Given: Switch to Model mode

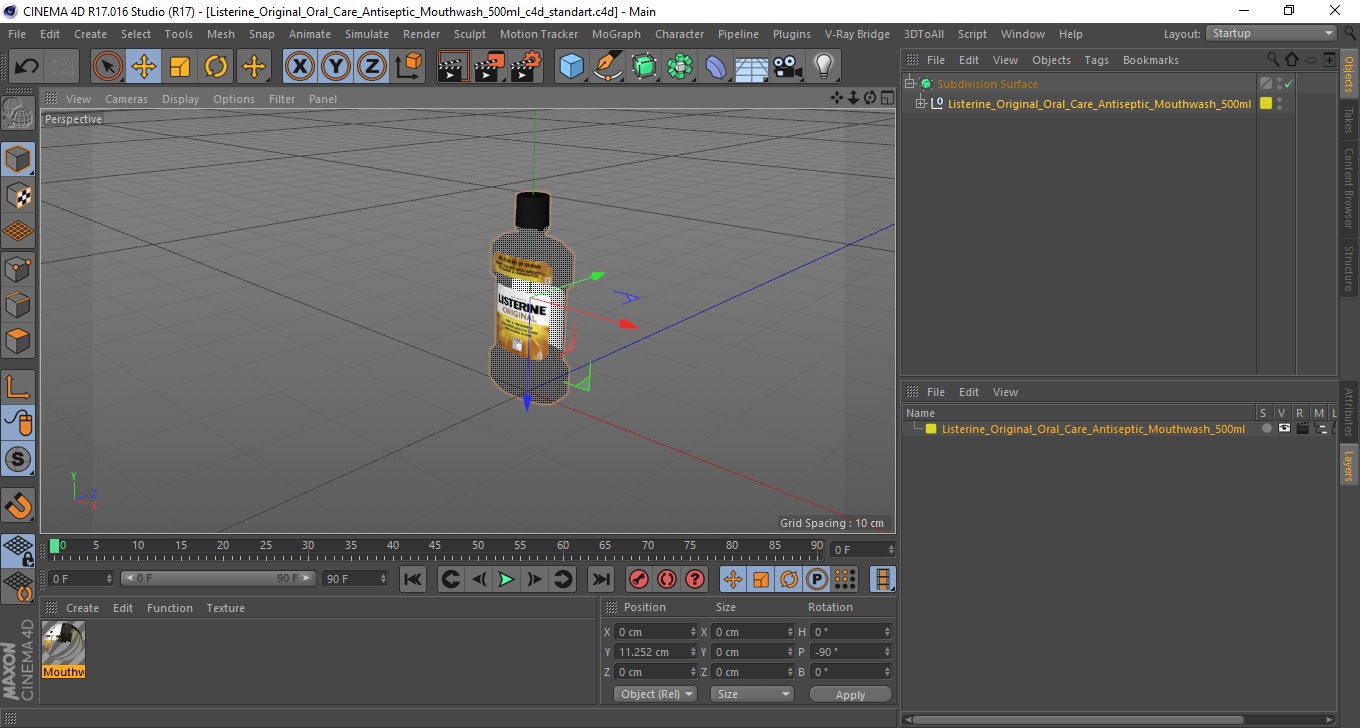Looking at the screenshot, I should click(x=18, y=159).
